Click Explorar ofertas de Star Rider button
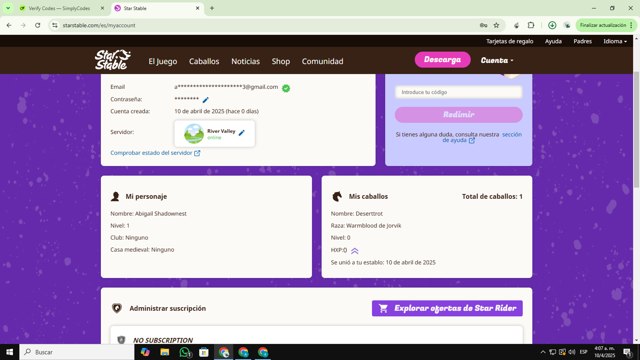 pyautogui.click(x=447, y=308)
